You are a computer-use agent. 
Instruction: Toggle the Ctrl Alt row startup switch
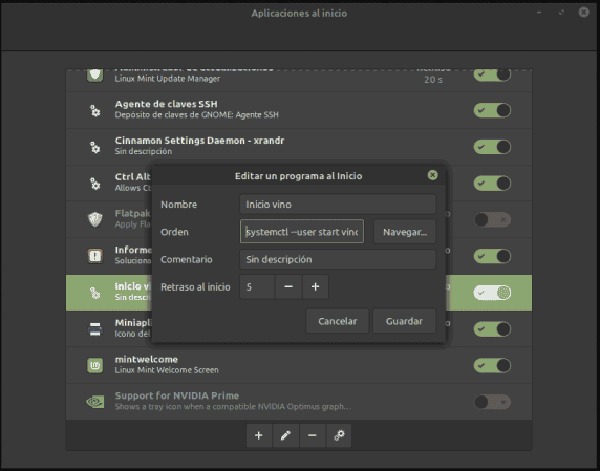(x=492, y=183)
